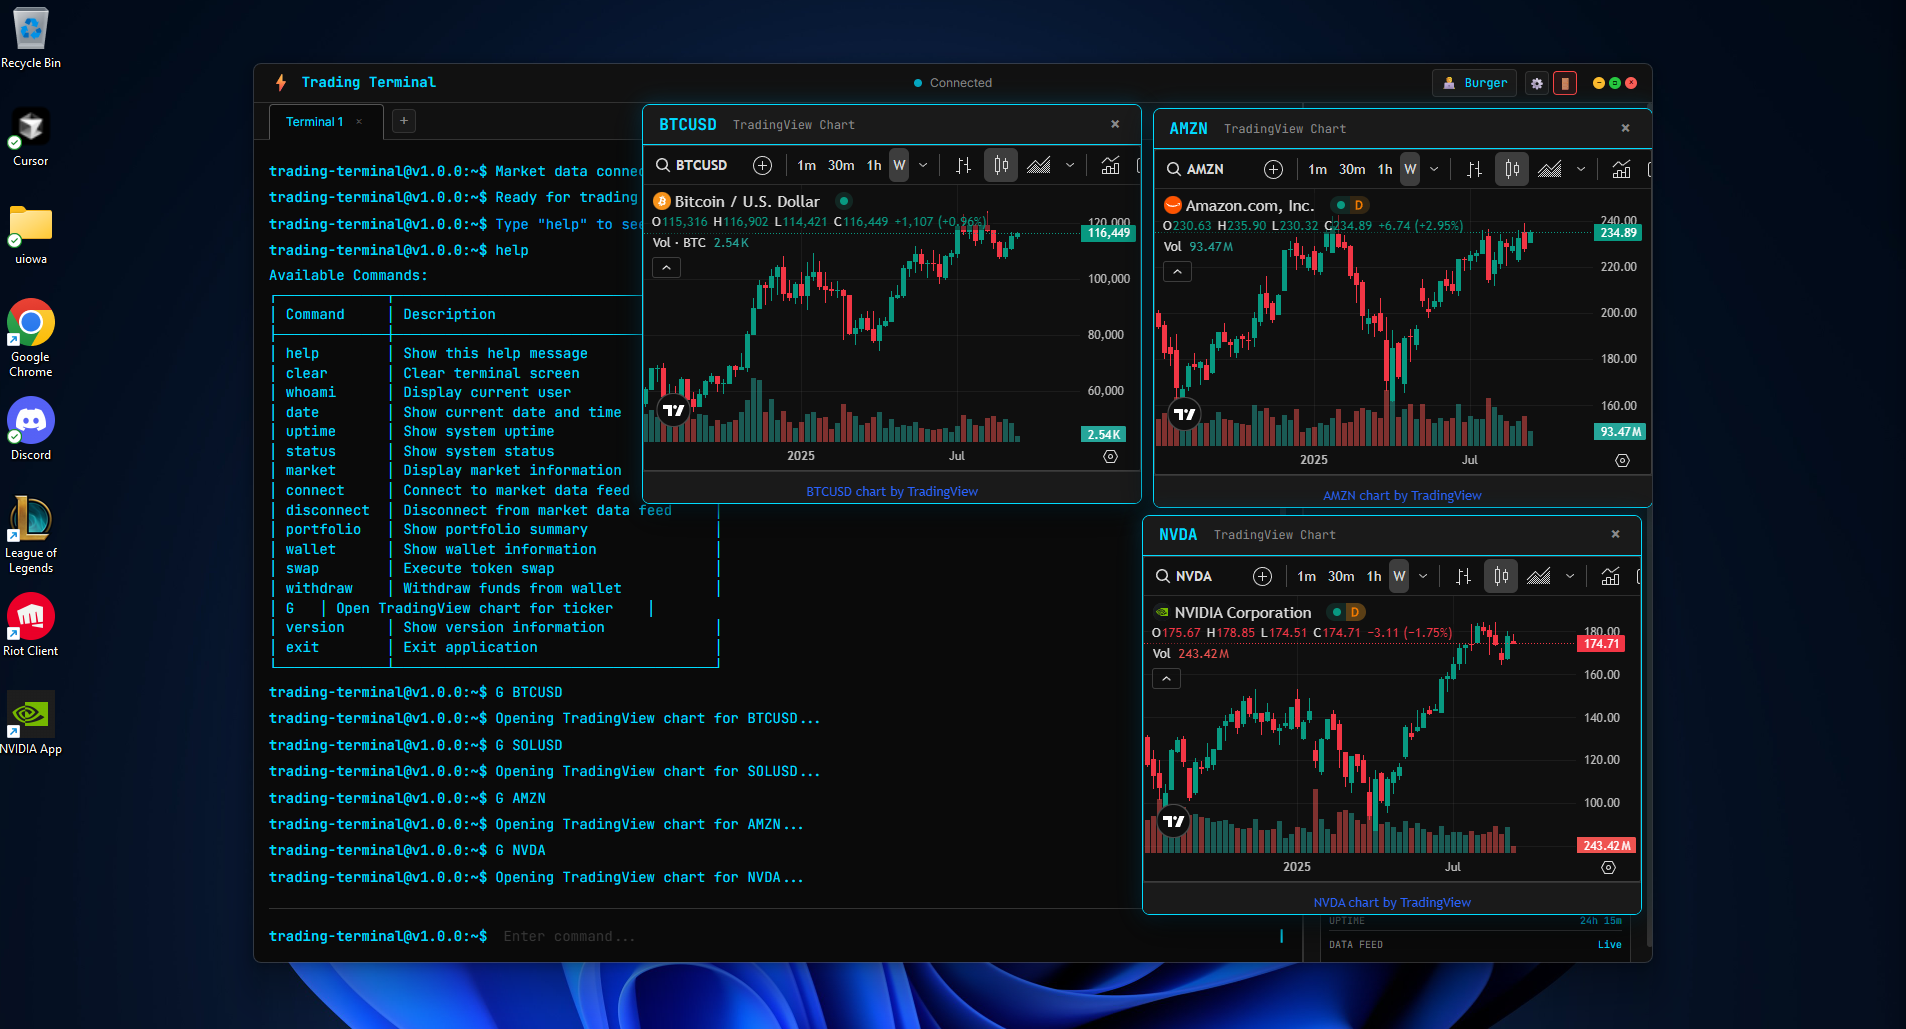Select Area chart style in AMZN chart

point(1550,170)
